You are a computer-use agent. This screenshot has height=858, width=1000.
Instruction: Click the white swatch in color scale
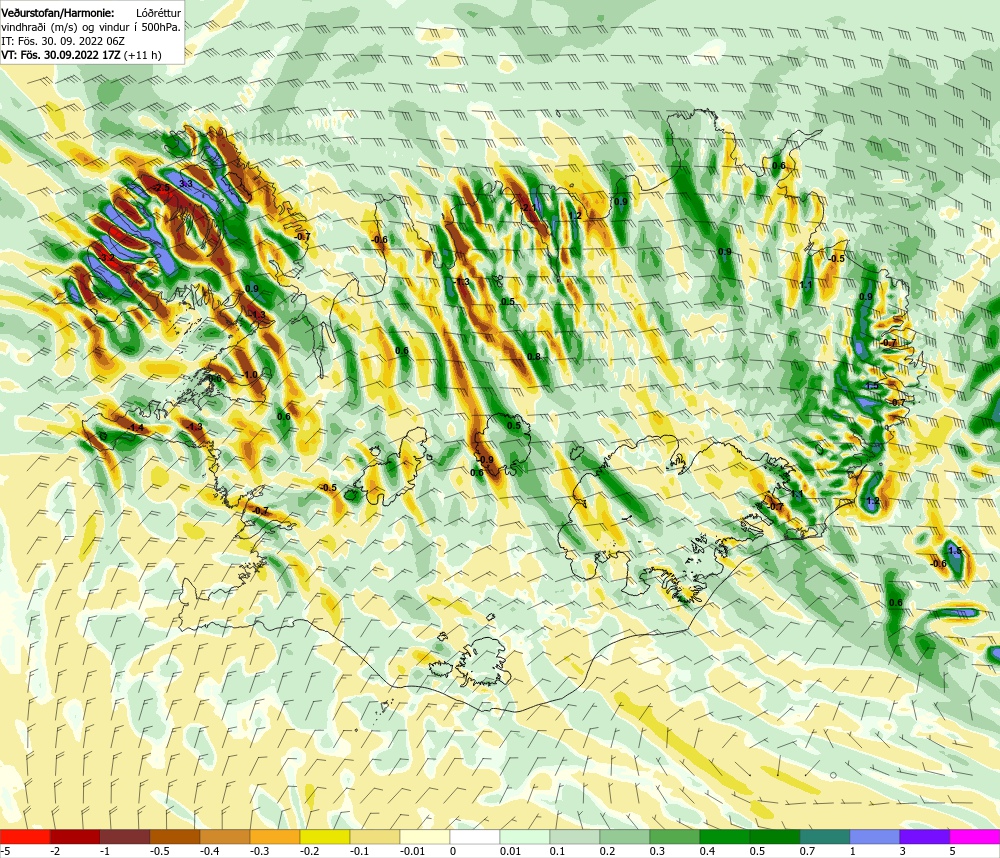coord(475,836)
